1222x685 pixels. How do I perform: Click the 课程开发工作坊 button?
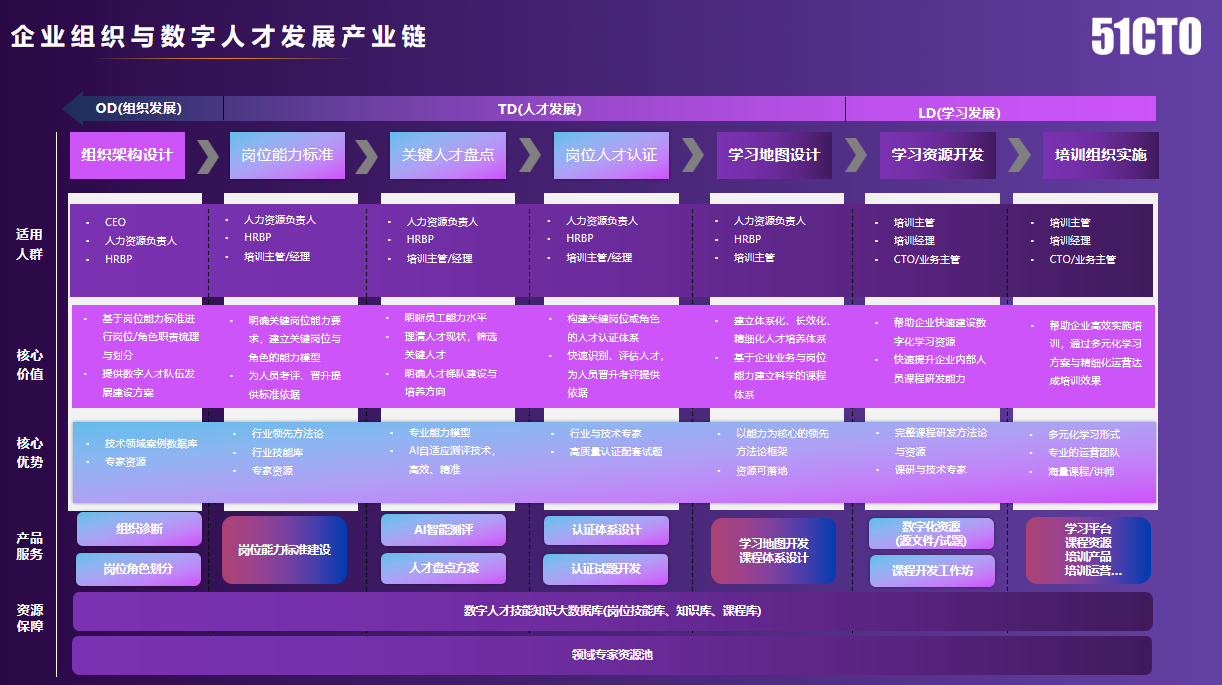click(931, 571)
